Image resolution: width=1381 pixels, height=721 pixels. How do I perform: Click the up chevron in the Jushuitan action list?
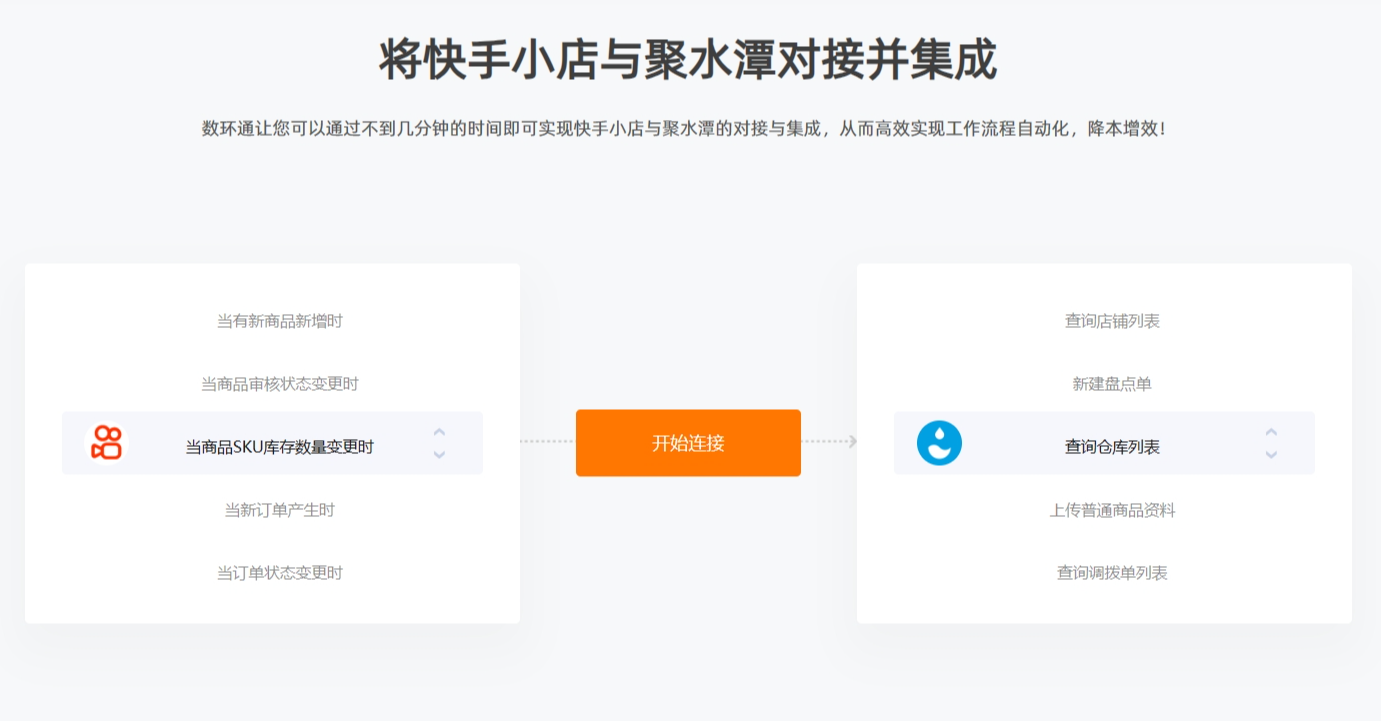click(1271, 432)
